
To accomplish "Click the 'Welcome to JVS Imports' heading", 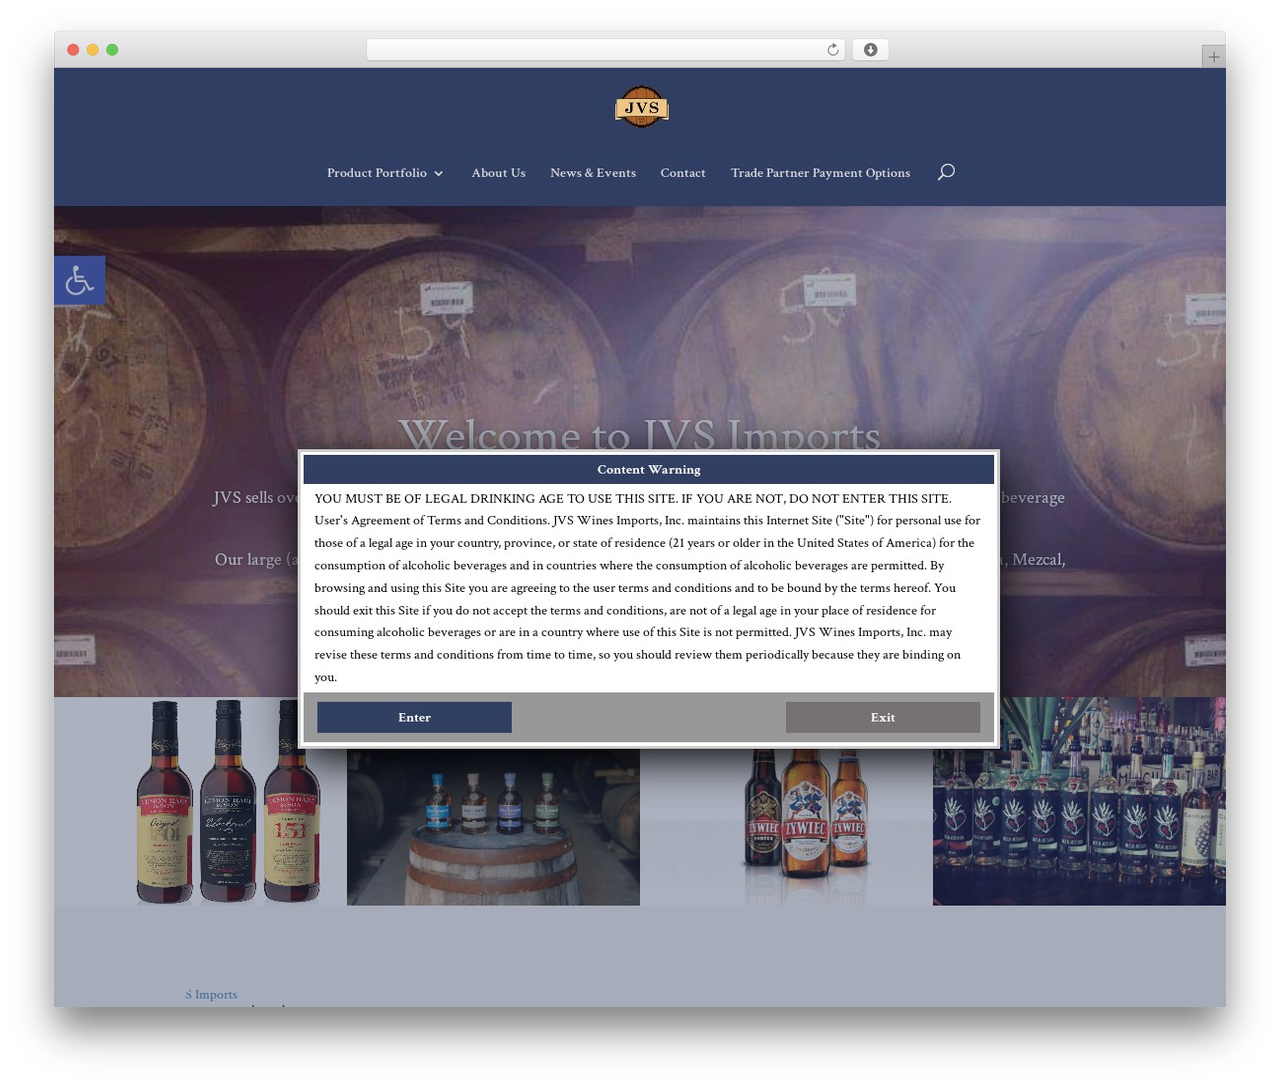I will coord(640,433).
